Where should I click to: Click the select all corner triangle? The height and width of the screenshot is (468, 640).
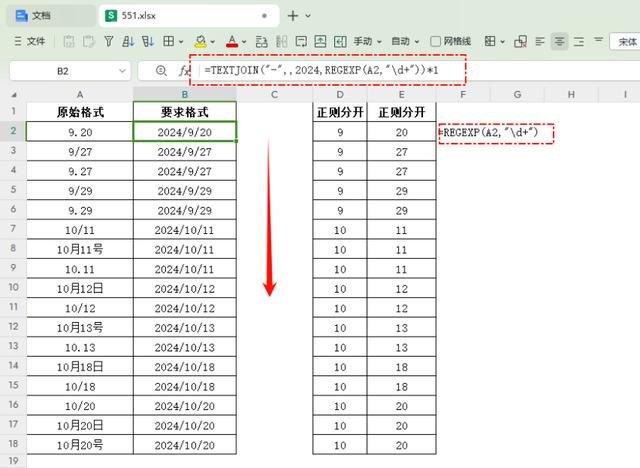click(14, 95)
